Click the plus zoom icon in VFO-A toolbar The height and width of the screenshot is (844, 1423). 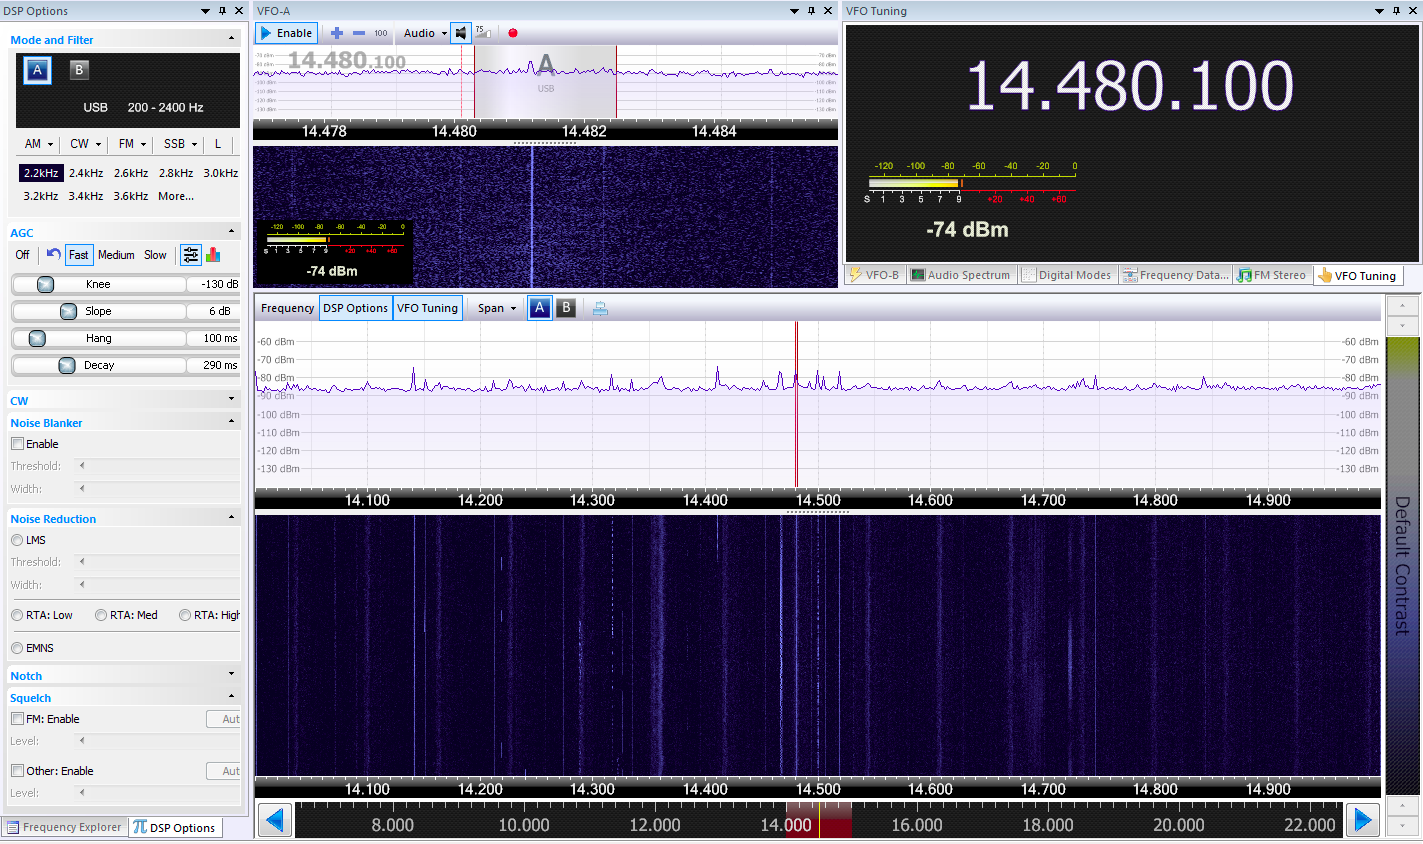(336, 32)
